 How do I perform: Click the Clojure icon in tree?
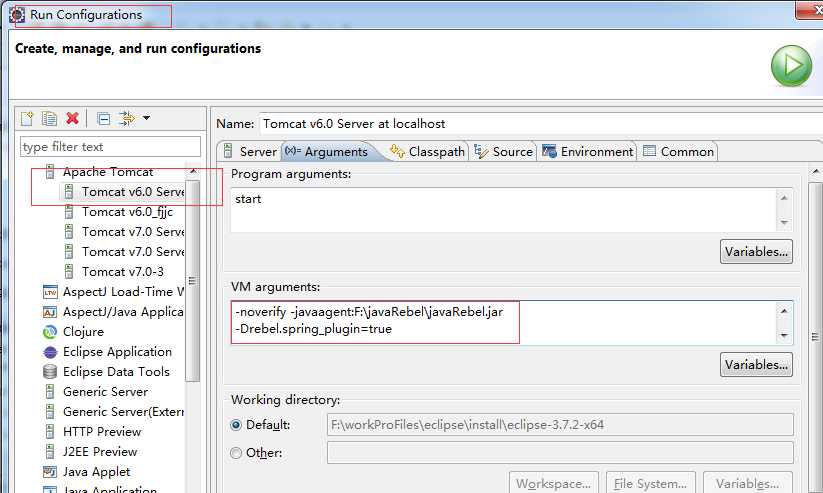49,332
